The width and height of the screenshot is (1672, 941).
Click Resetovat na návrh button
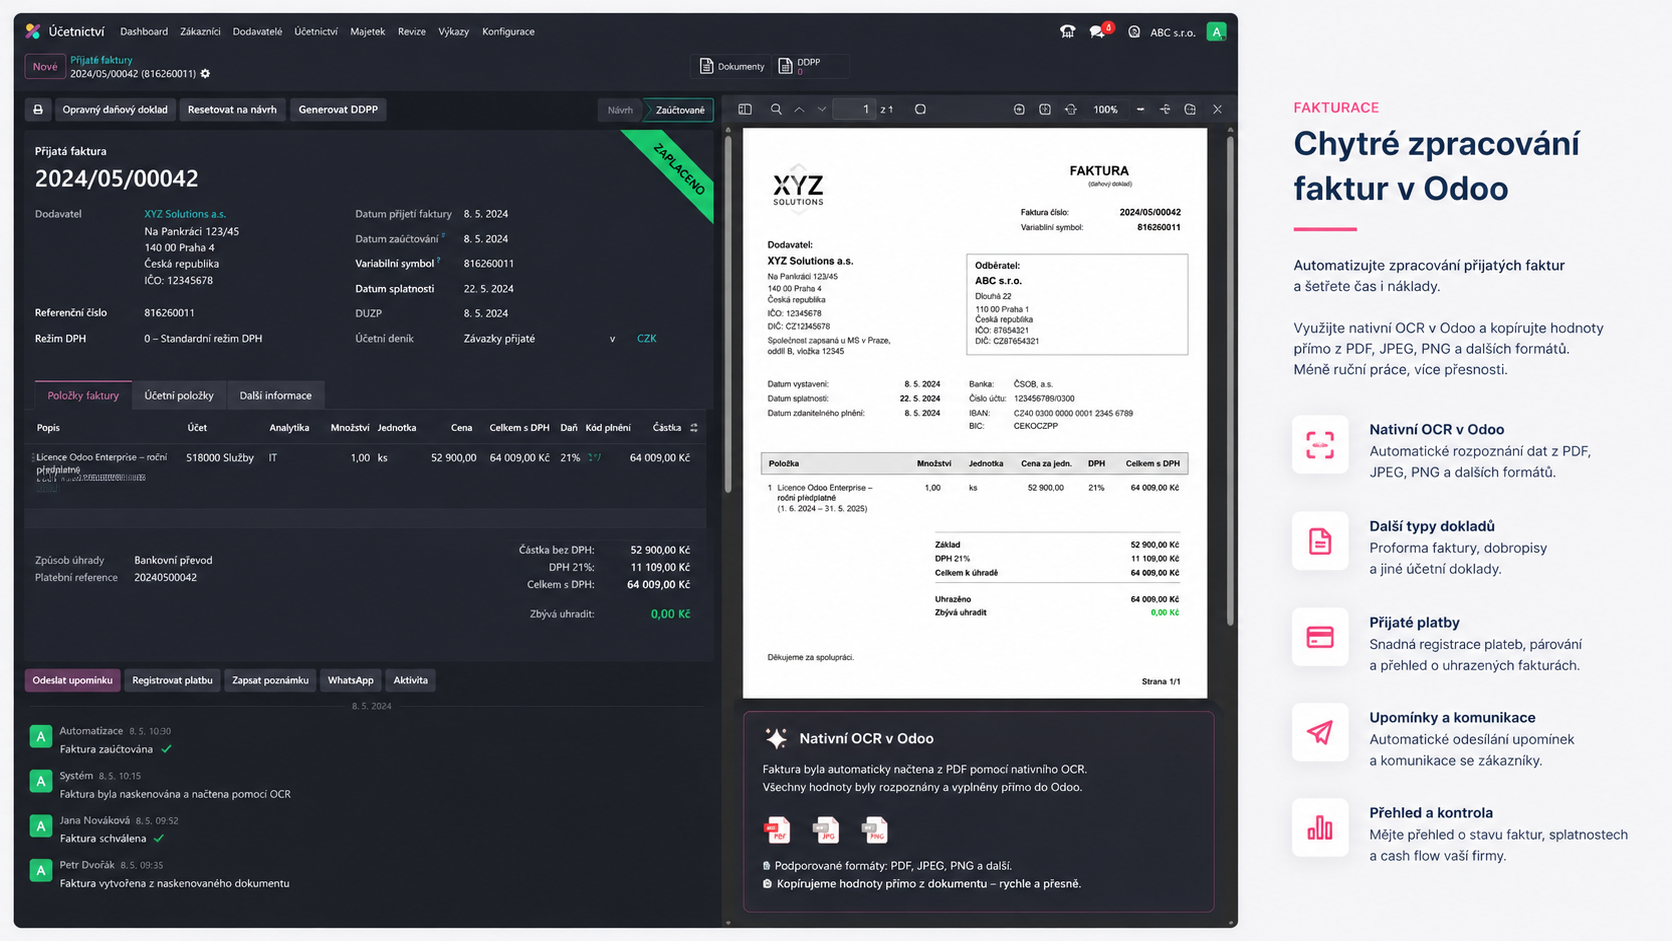pos(232,110)
